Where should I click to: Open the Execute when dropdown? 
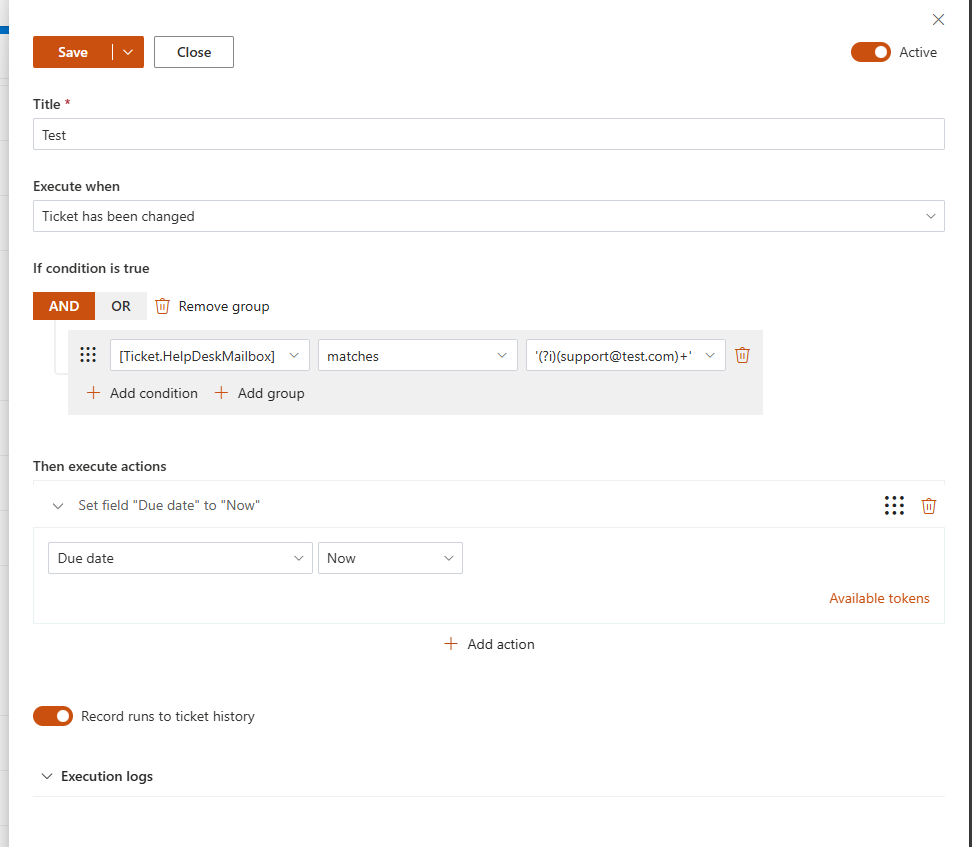coord(488,216)
